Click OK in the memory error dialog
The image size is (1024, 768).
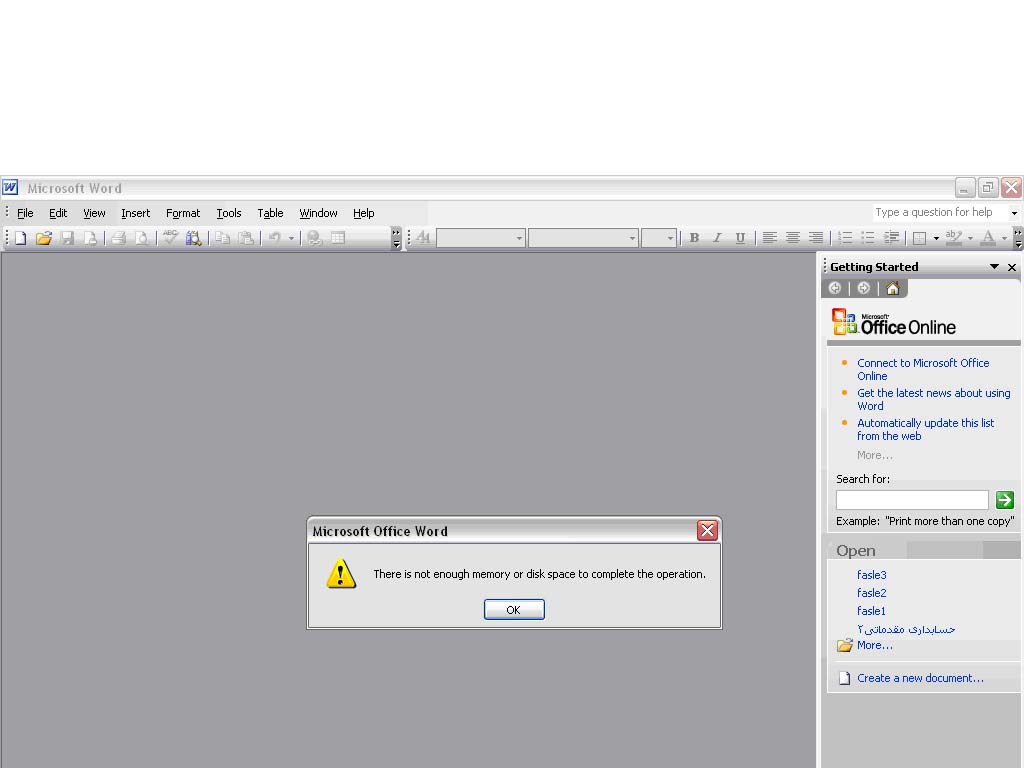coord(514,609)
